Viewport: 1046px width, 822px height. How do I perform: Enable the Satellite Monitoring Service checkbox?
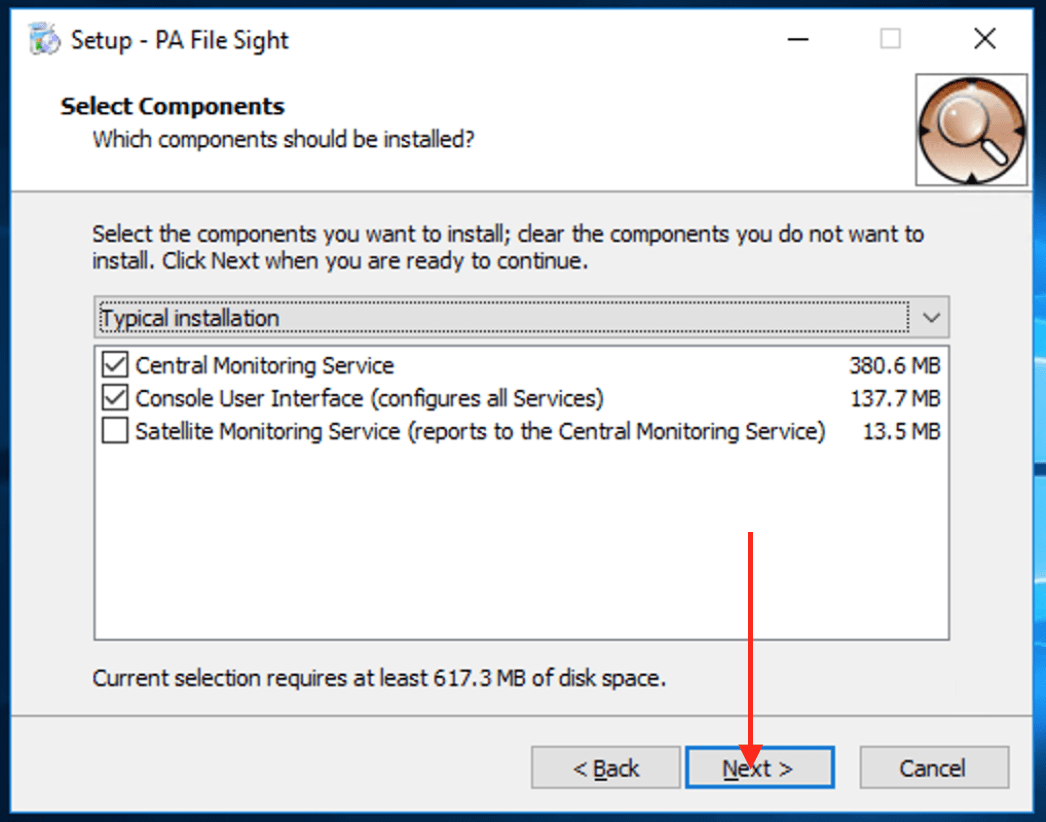coord(116,432)
